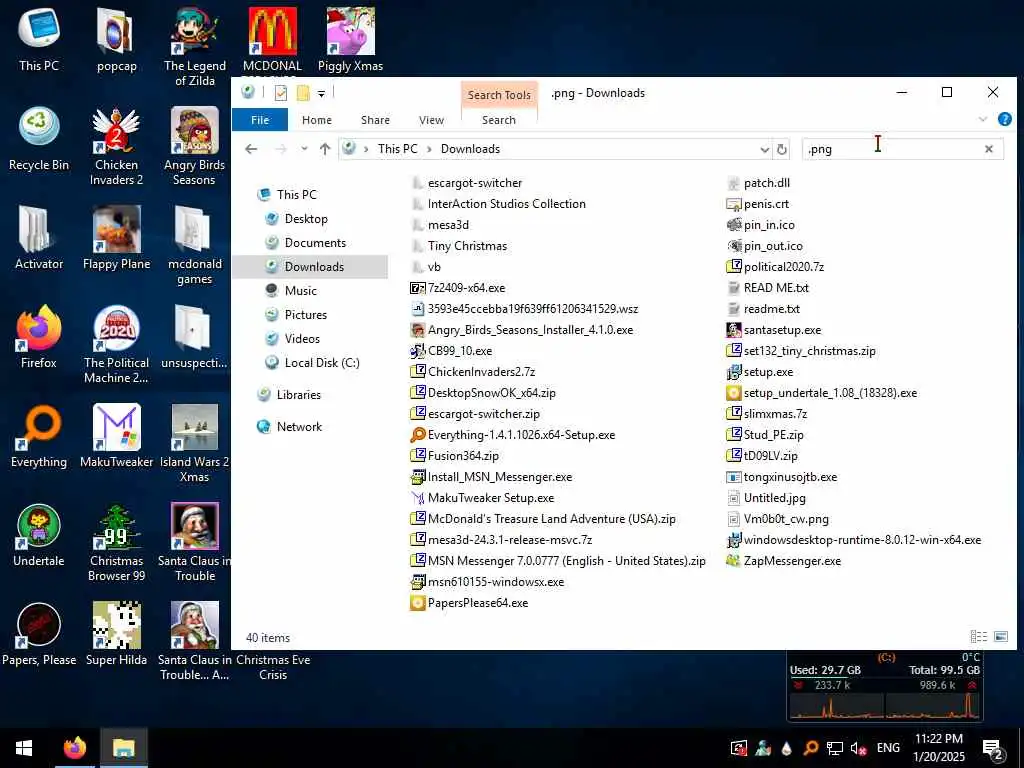Image resolution: width=1024 pixels, height=768 pixels.
Task: Switch to Large icons view button
Action: 1000,636
